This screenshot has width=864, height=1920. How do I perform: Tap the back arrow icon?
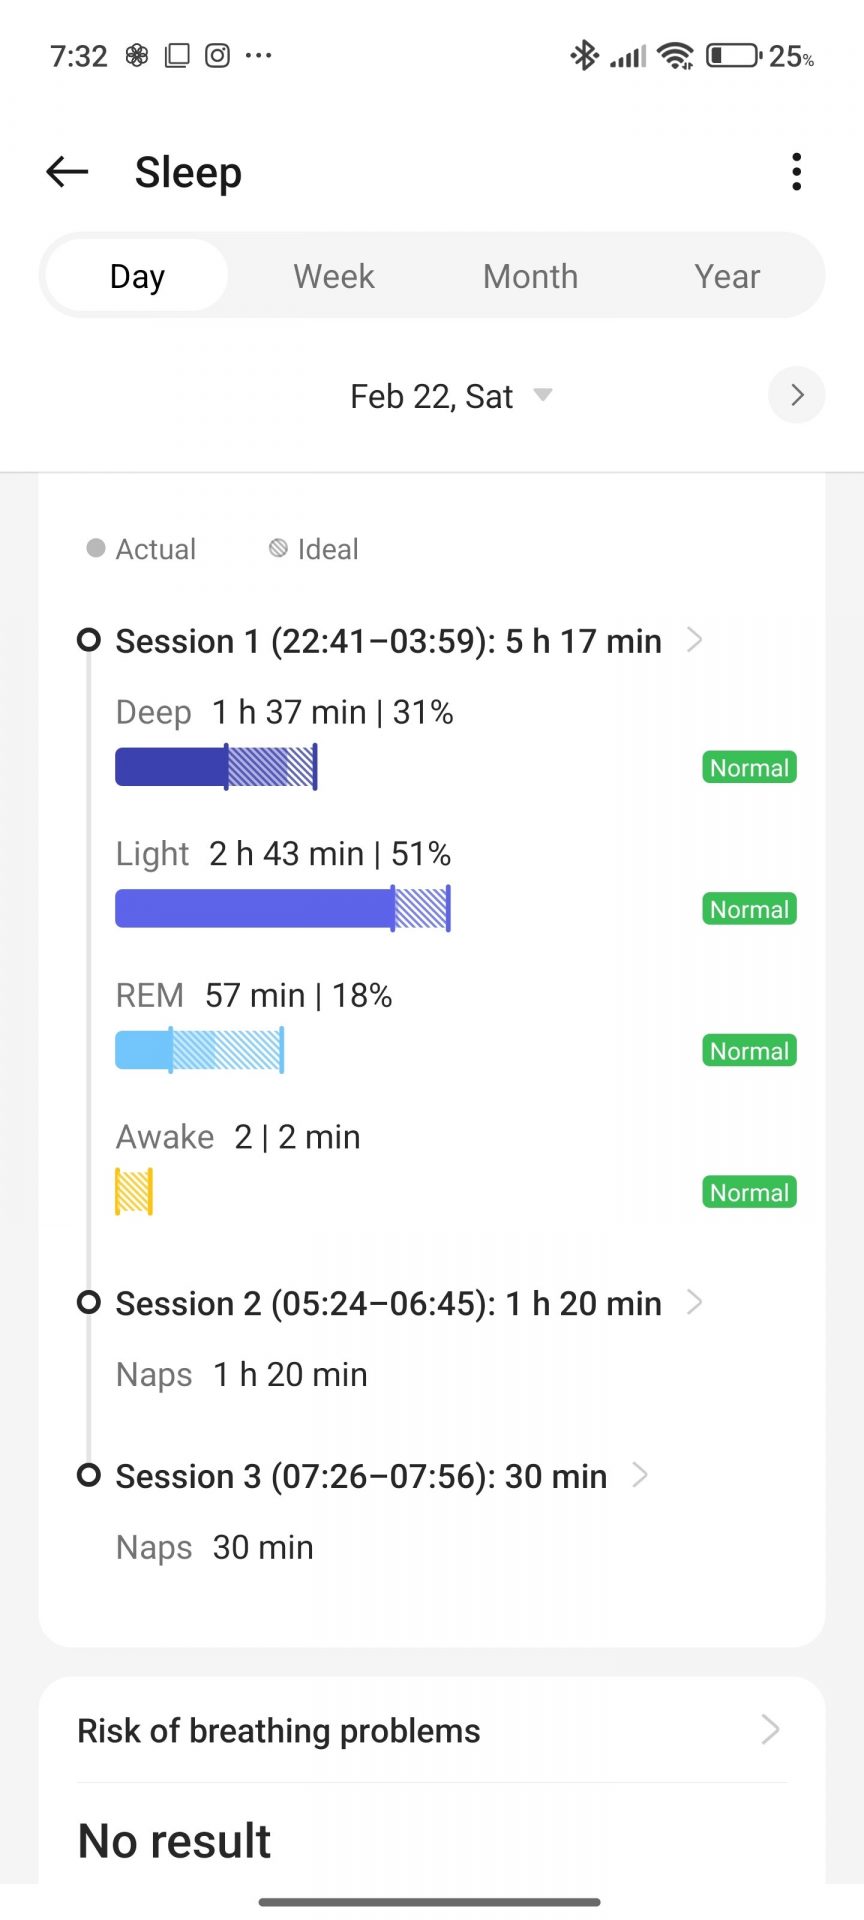coord(67,172)
